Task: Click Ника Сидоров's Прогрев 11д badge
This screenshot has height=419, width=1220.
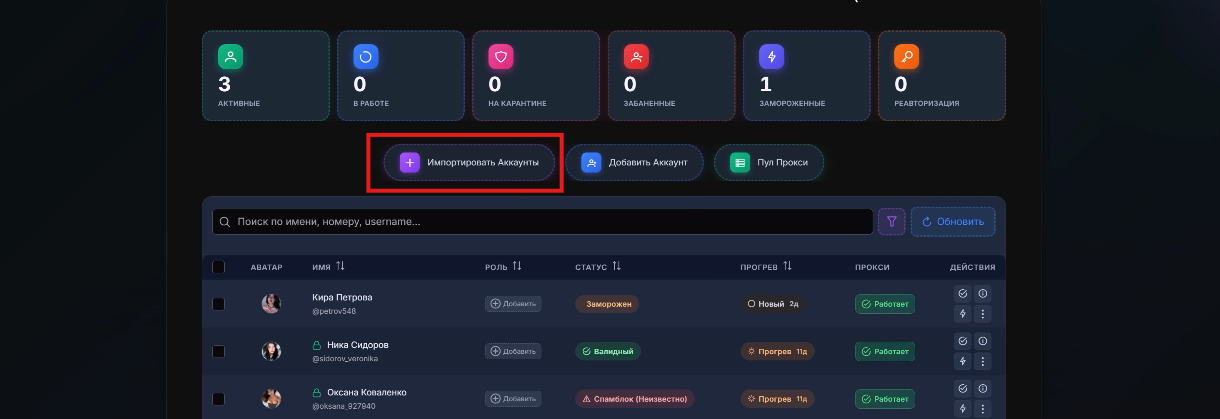Action: pyautogui.click(x=777, y=351)
